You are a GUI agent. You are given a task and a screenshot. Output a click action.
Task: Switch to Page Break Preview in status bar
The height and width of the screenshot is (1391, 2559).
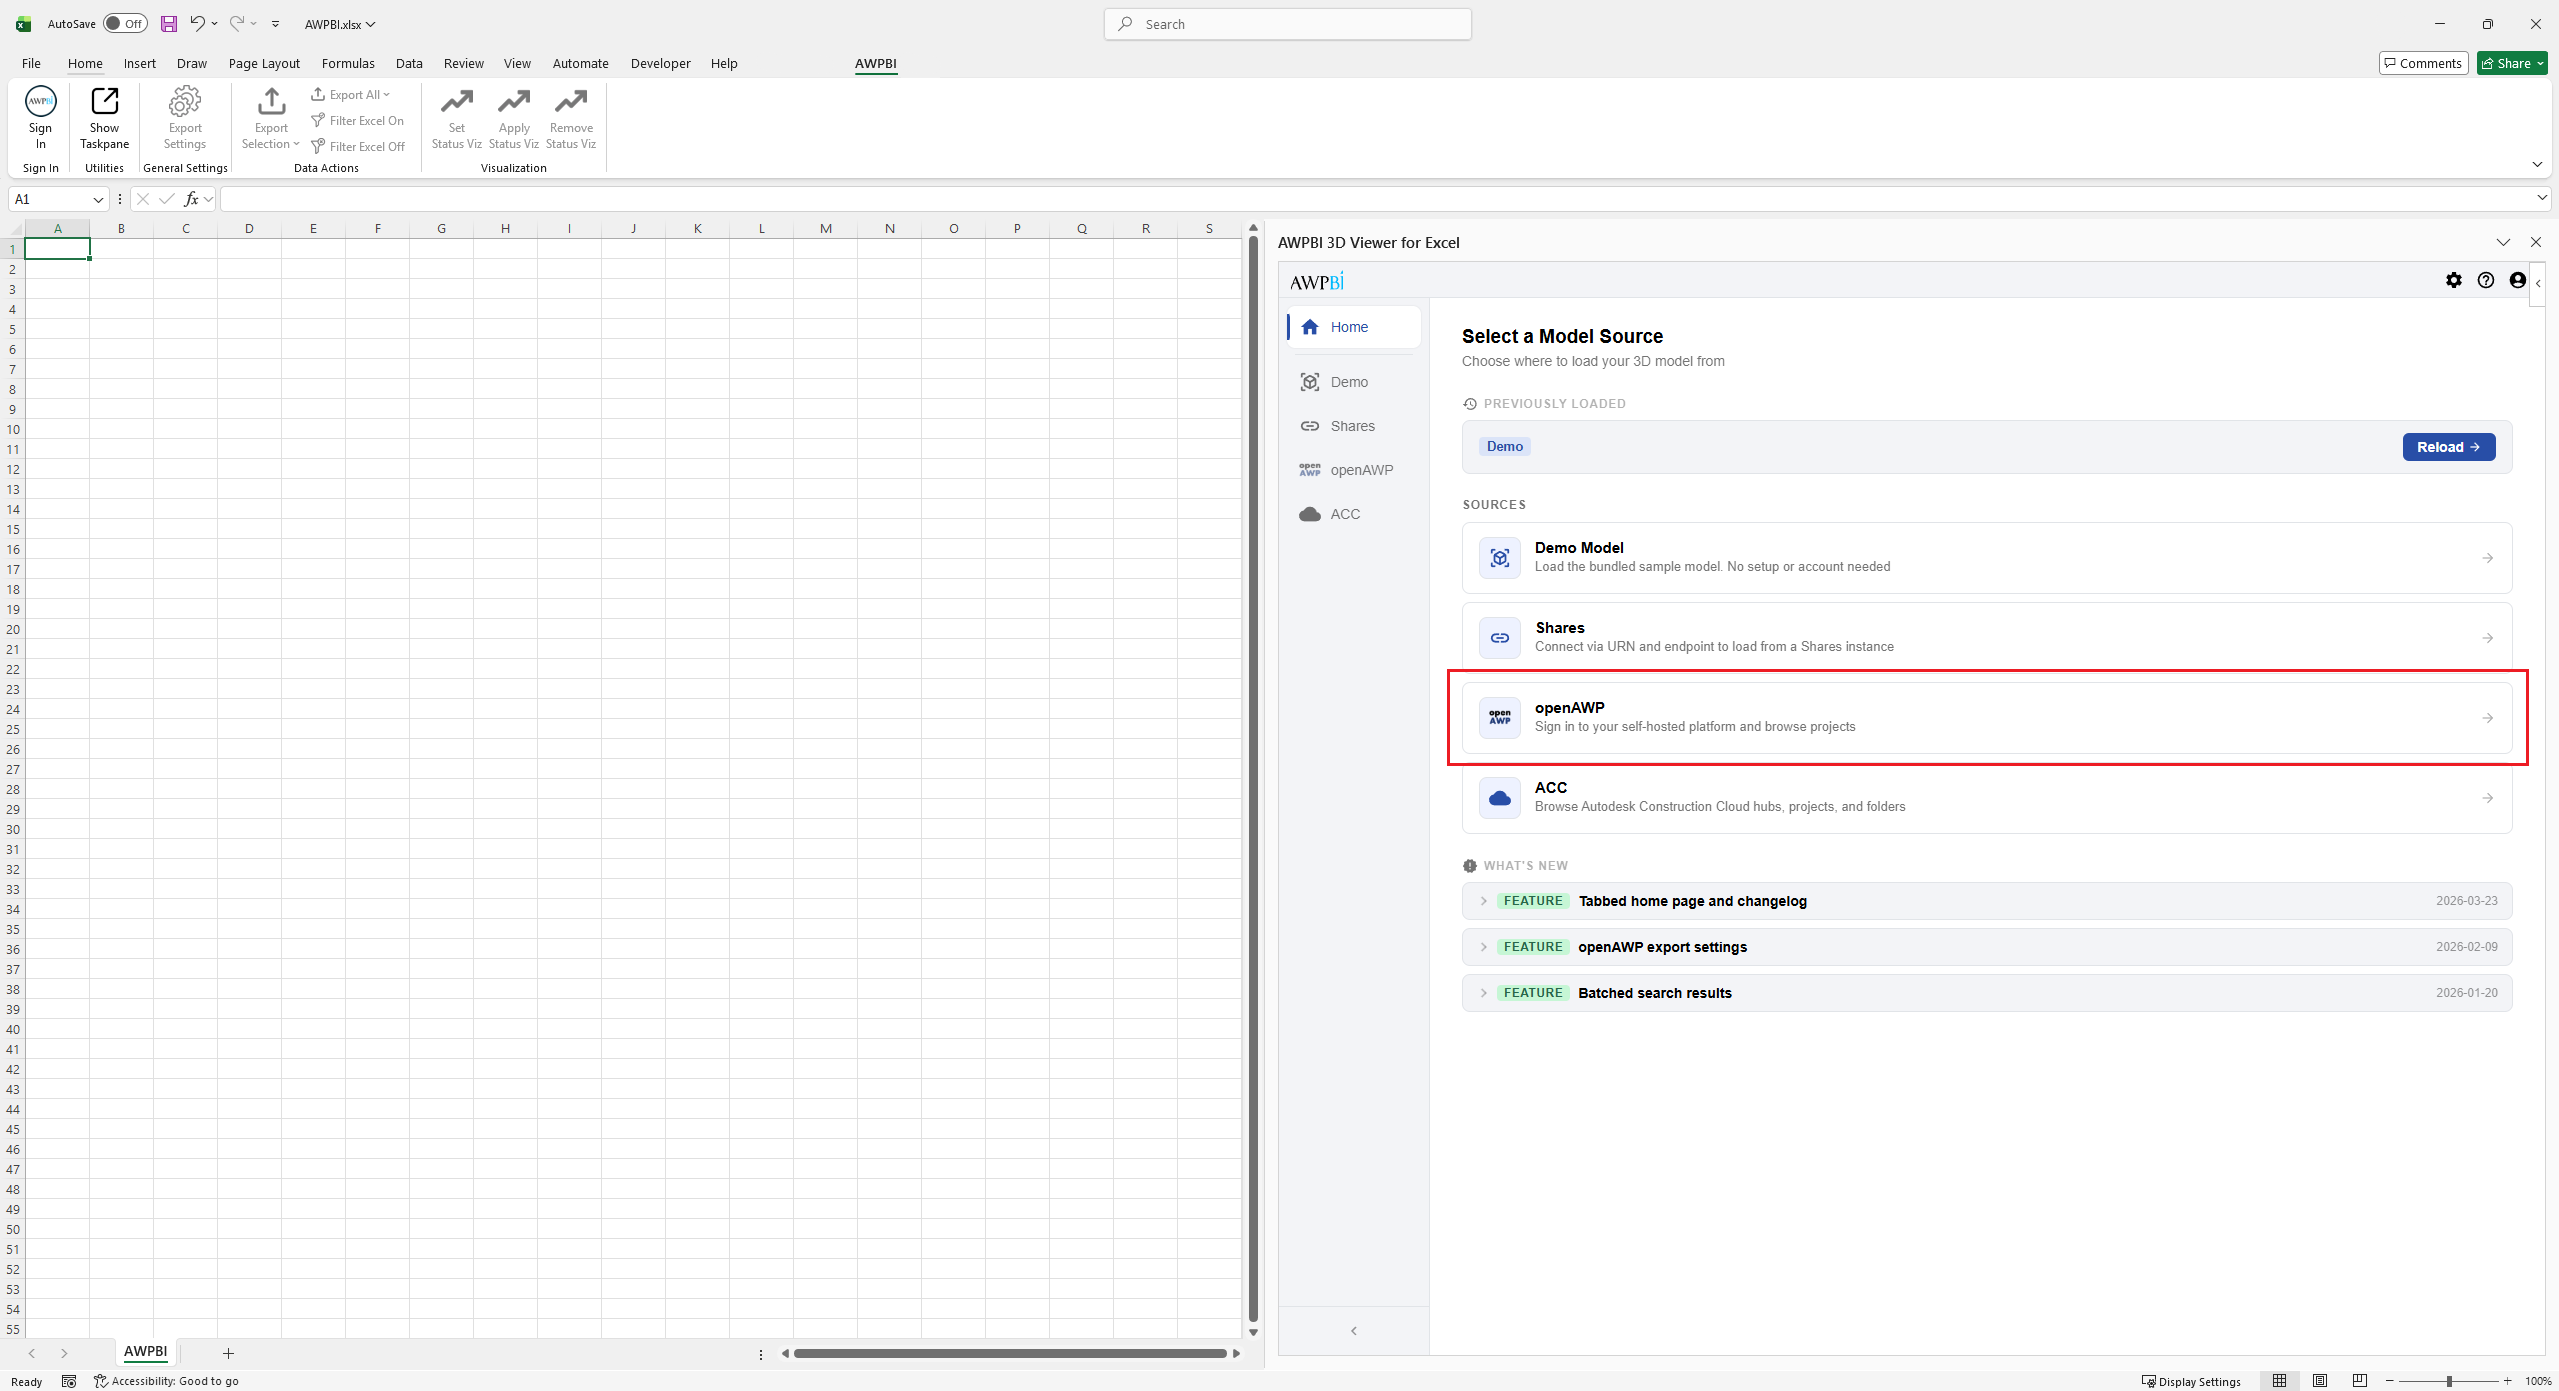2360,1381
